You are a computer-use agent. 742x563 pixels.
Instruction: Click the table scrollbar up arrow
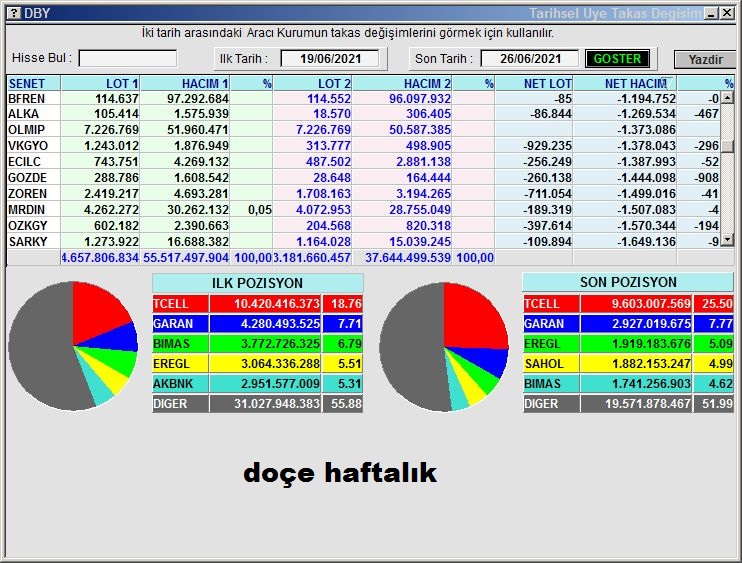coord(727,98)
